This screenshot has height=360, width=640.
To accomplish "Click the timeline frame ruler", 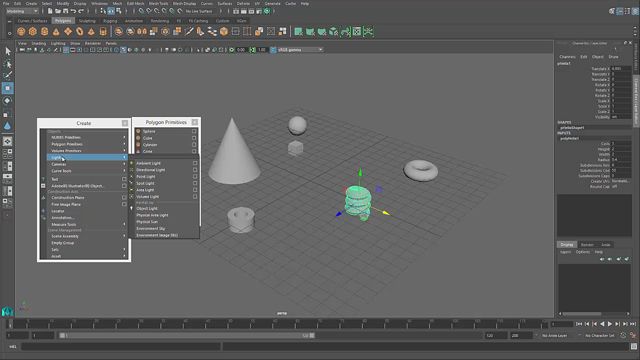I will point(278,324).
